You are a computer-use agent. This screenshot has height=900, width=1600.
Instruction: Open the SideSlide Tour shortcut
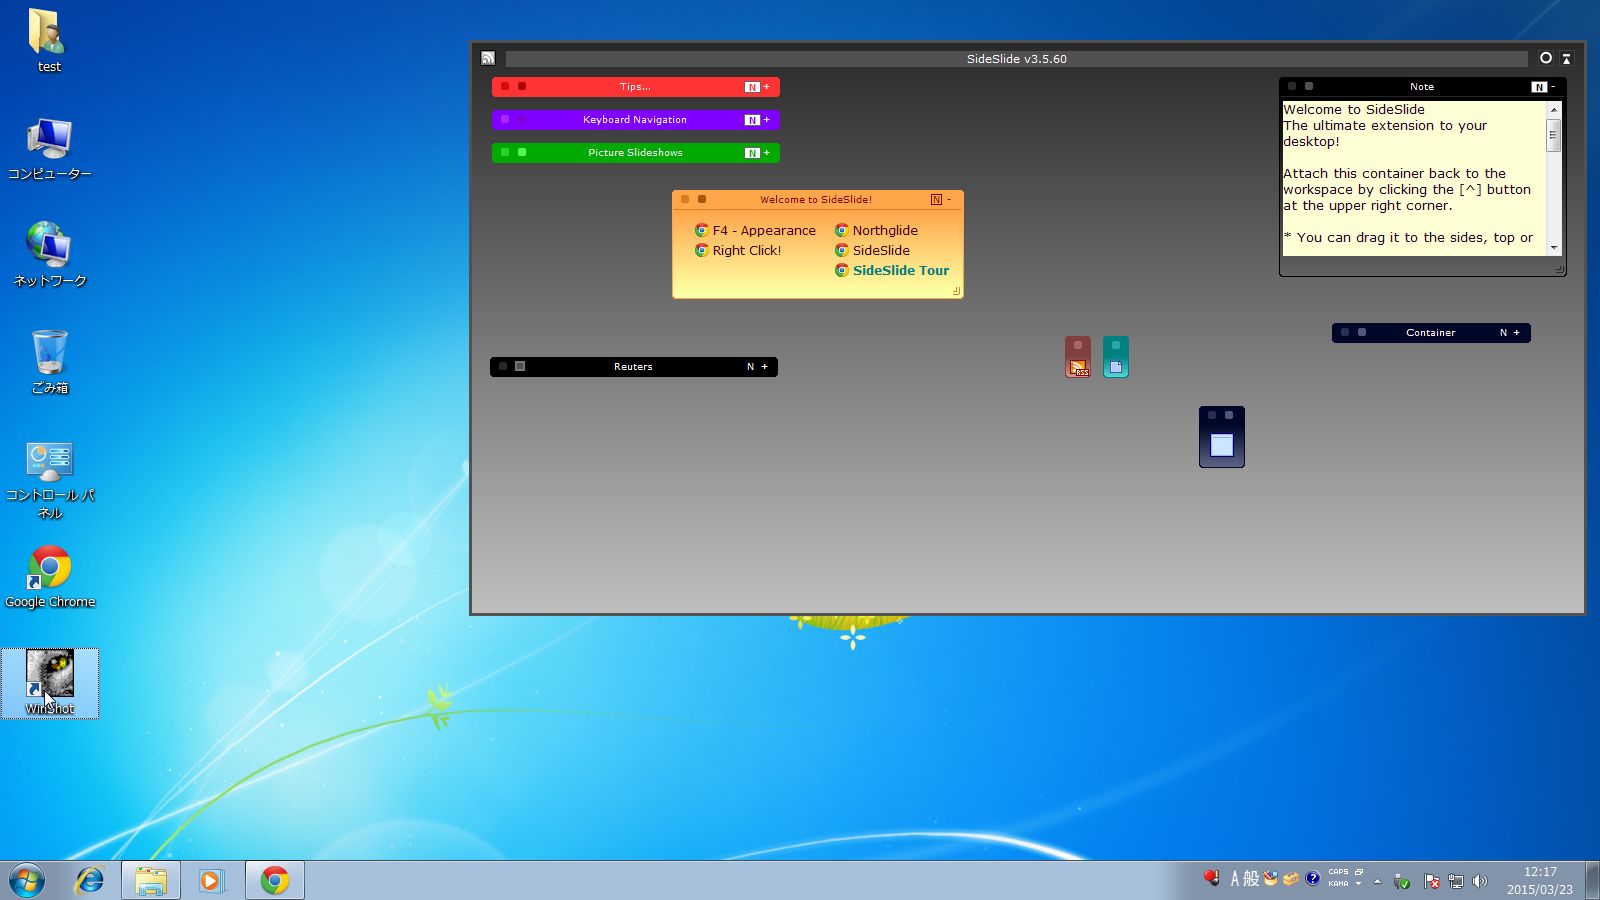click(892, 271)
